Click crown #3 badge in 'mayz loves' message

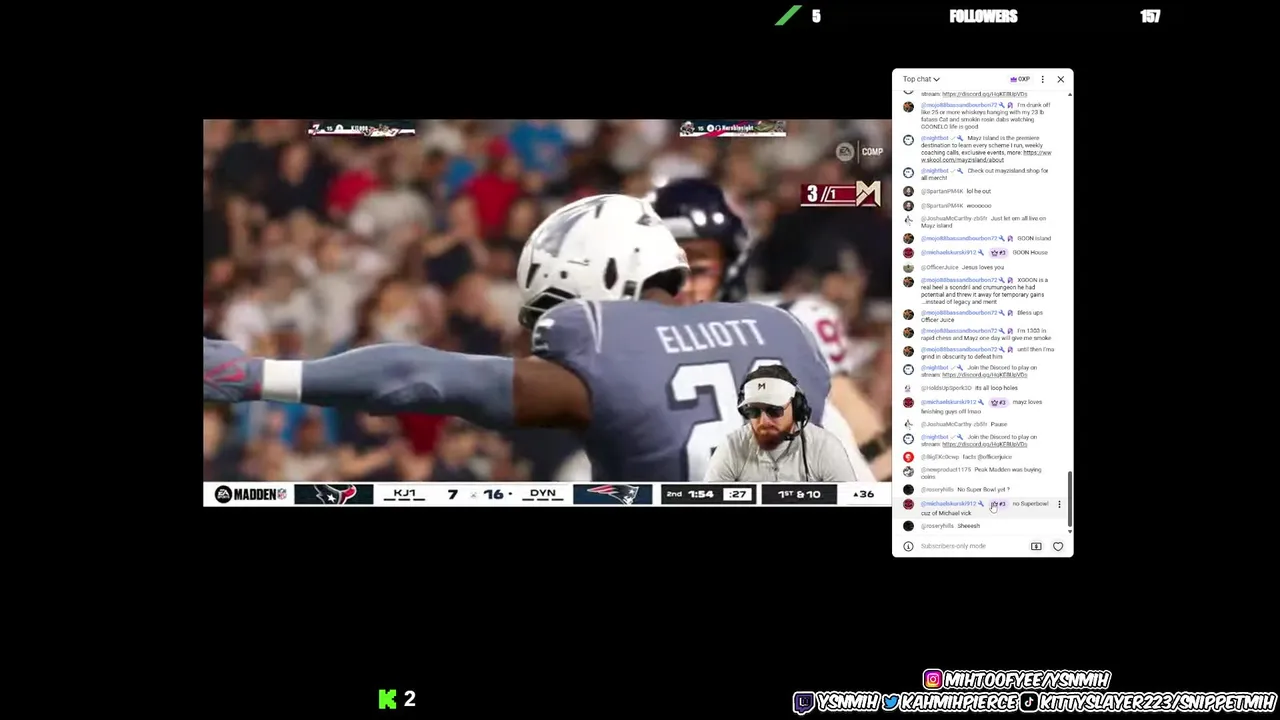998,402
